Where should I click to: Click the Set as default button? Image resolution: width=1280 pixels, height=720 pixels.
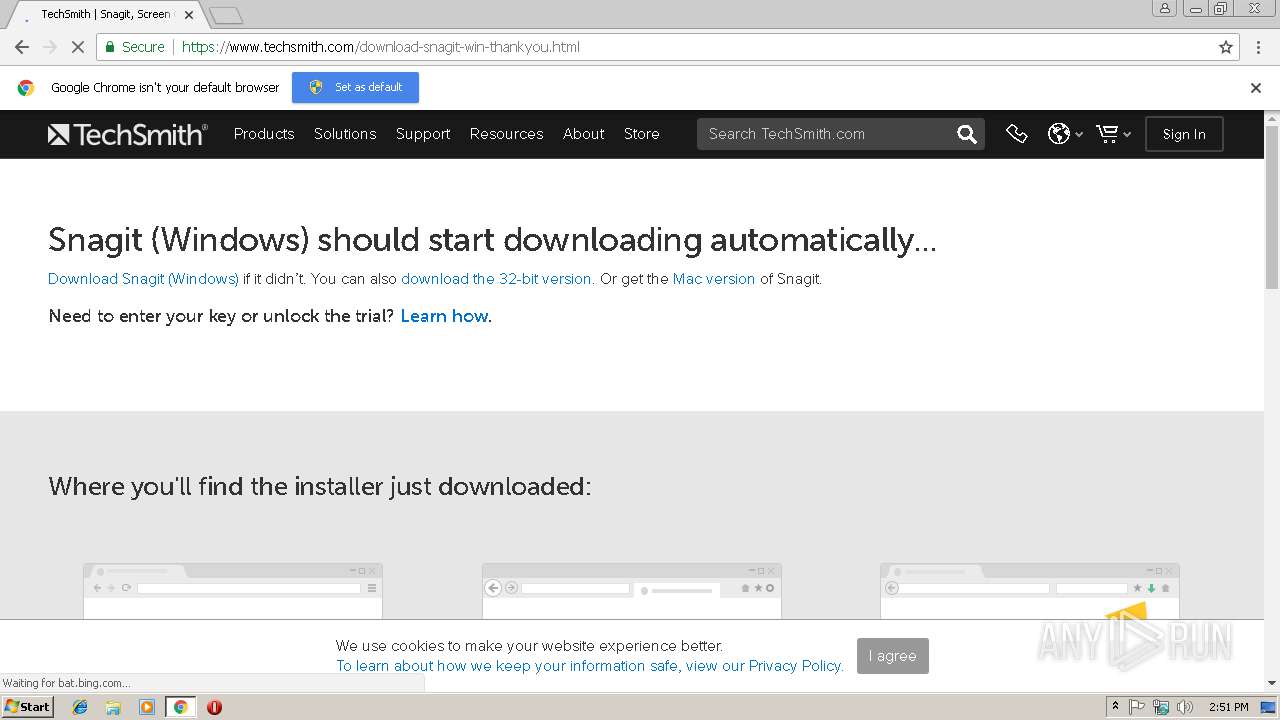pos(355,87)
